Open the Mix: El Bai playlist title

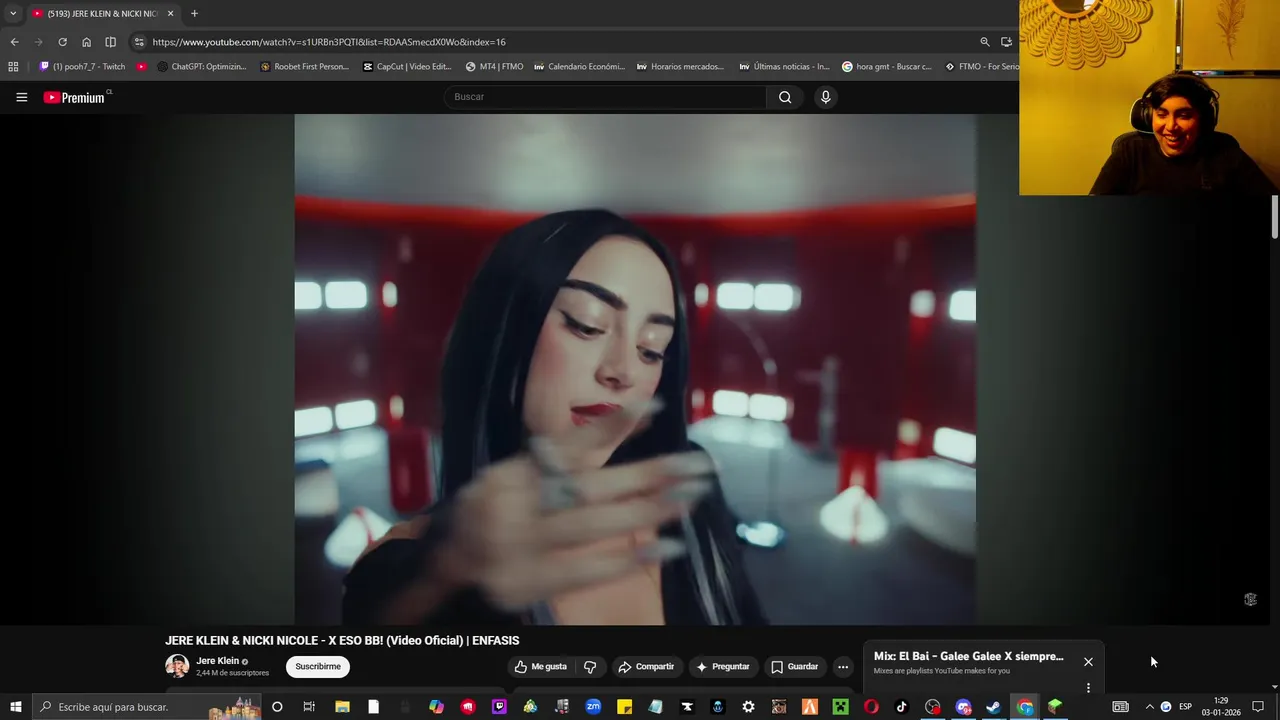click(969, 657)
